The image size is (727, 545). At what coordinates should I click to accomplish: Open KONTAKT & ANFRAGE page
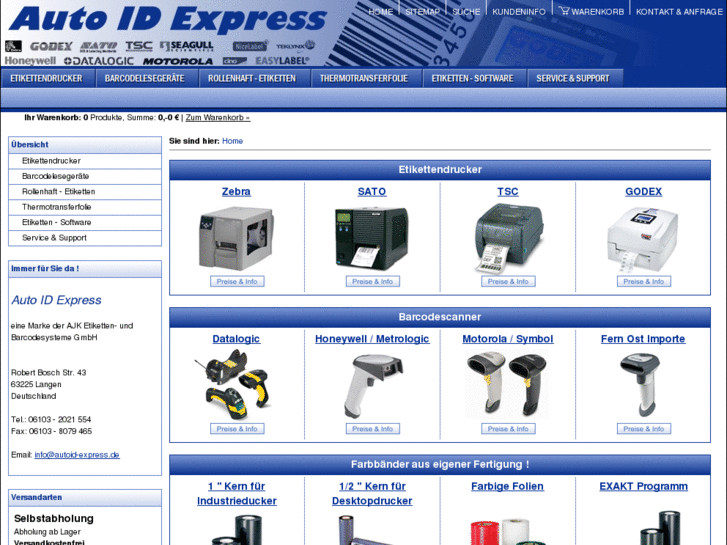pyautogui.click(x=679, y=12)
